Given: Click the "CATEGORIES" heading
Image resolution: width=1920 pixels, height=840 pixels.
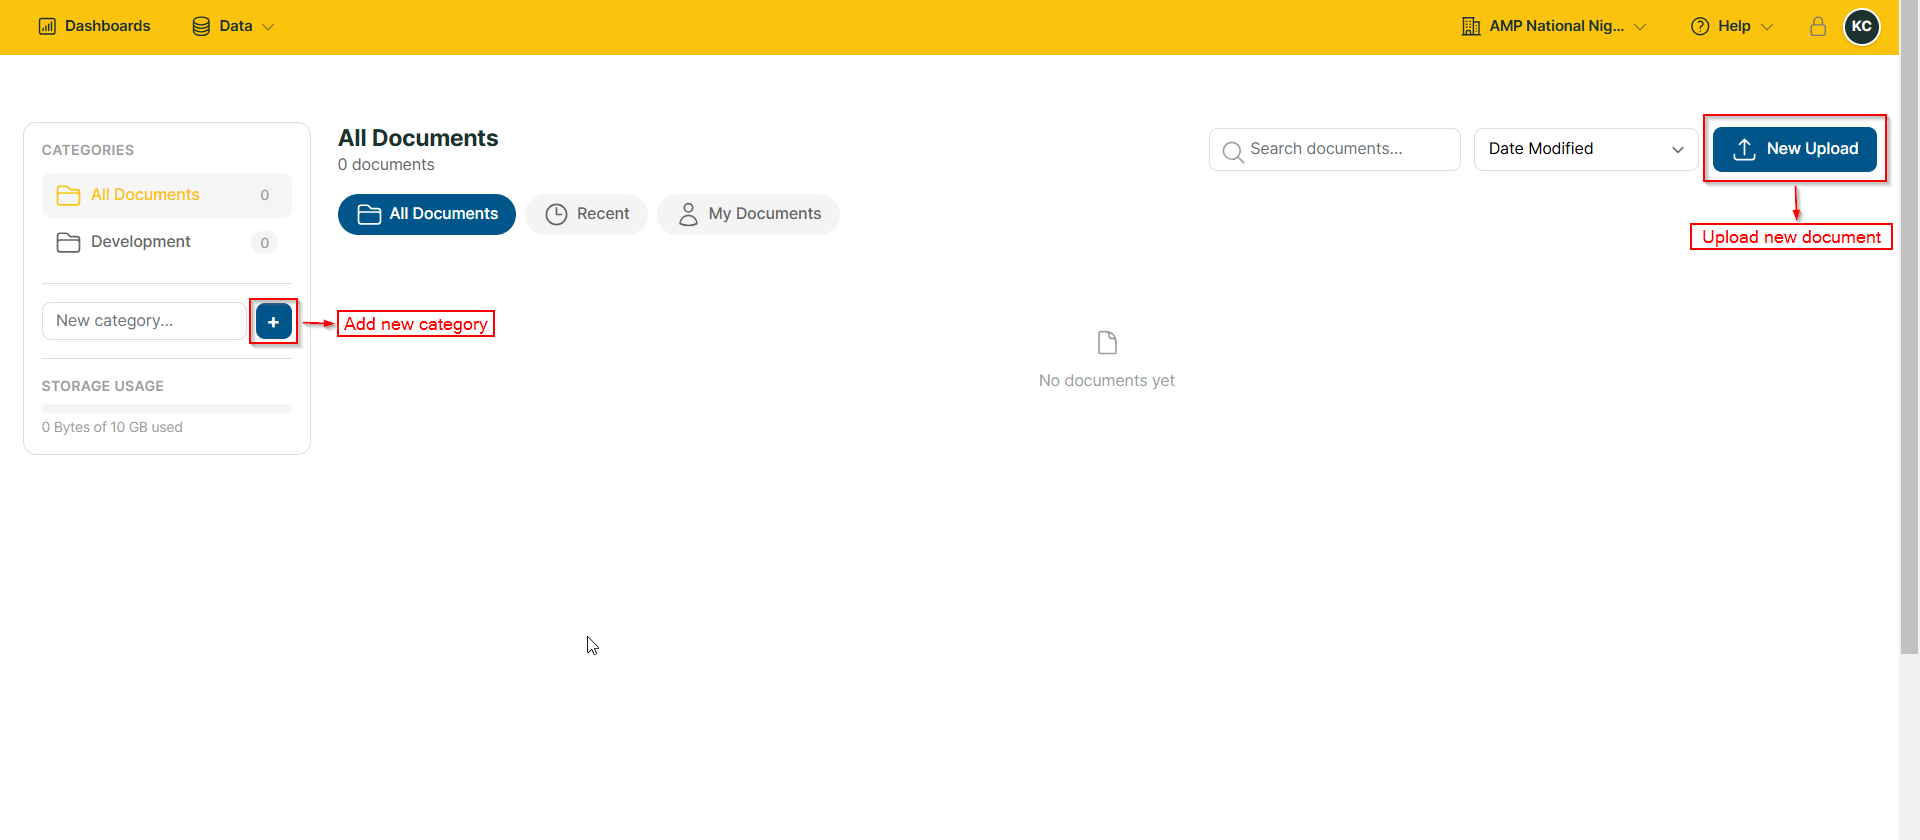Looking at the screenshot, I should [88, 150].
